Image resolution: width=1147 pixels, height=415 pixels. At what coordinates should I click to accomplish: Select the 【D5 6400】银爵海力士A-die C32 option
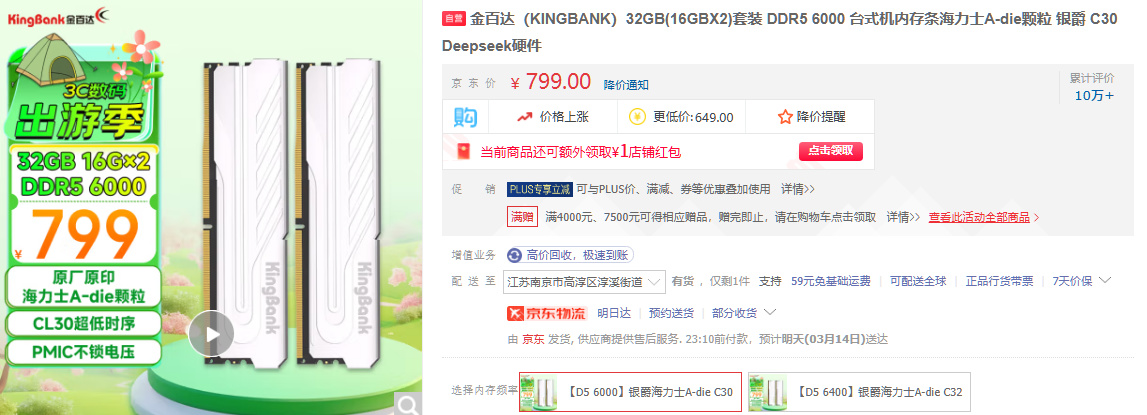pyautogui.click(x=859, y=392)
